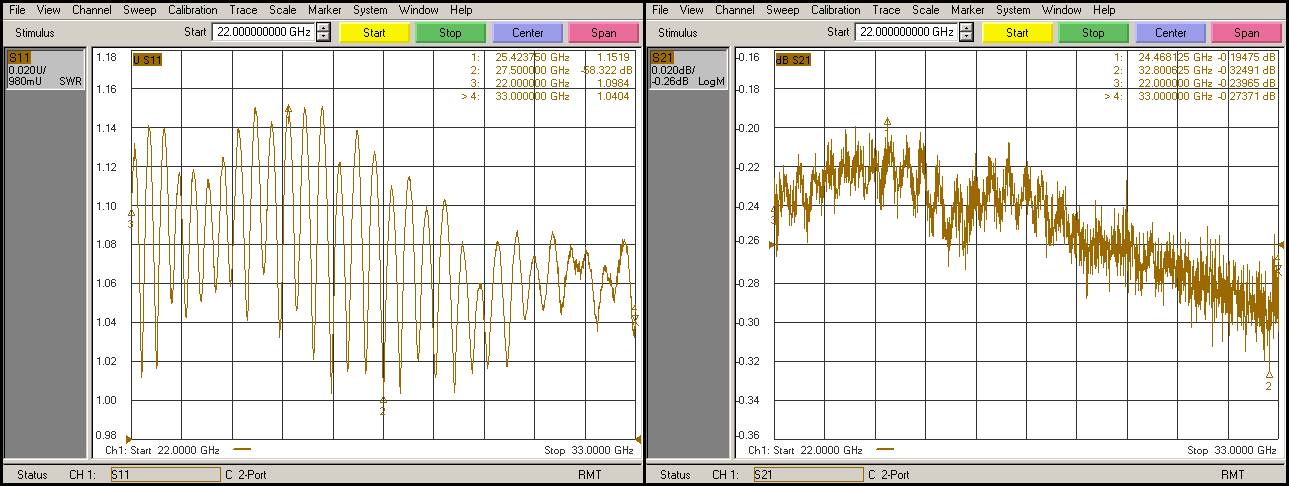Select marker 1 triangle on S11 trace peak
This screenshot has height=486, width=1289.
pos(288,109)
